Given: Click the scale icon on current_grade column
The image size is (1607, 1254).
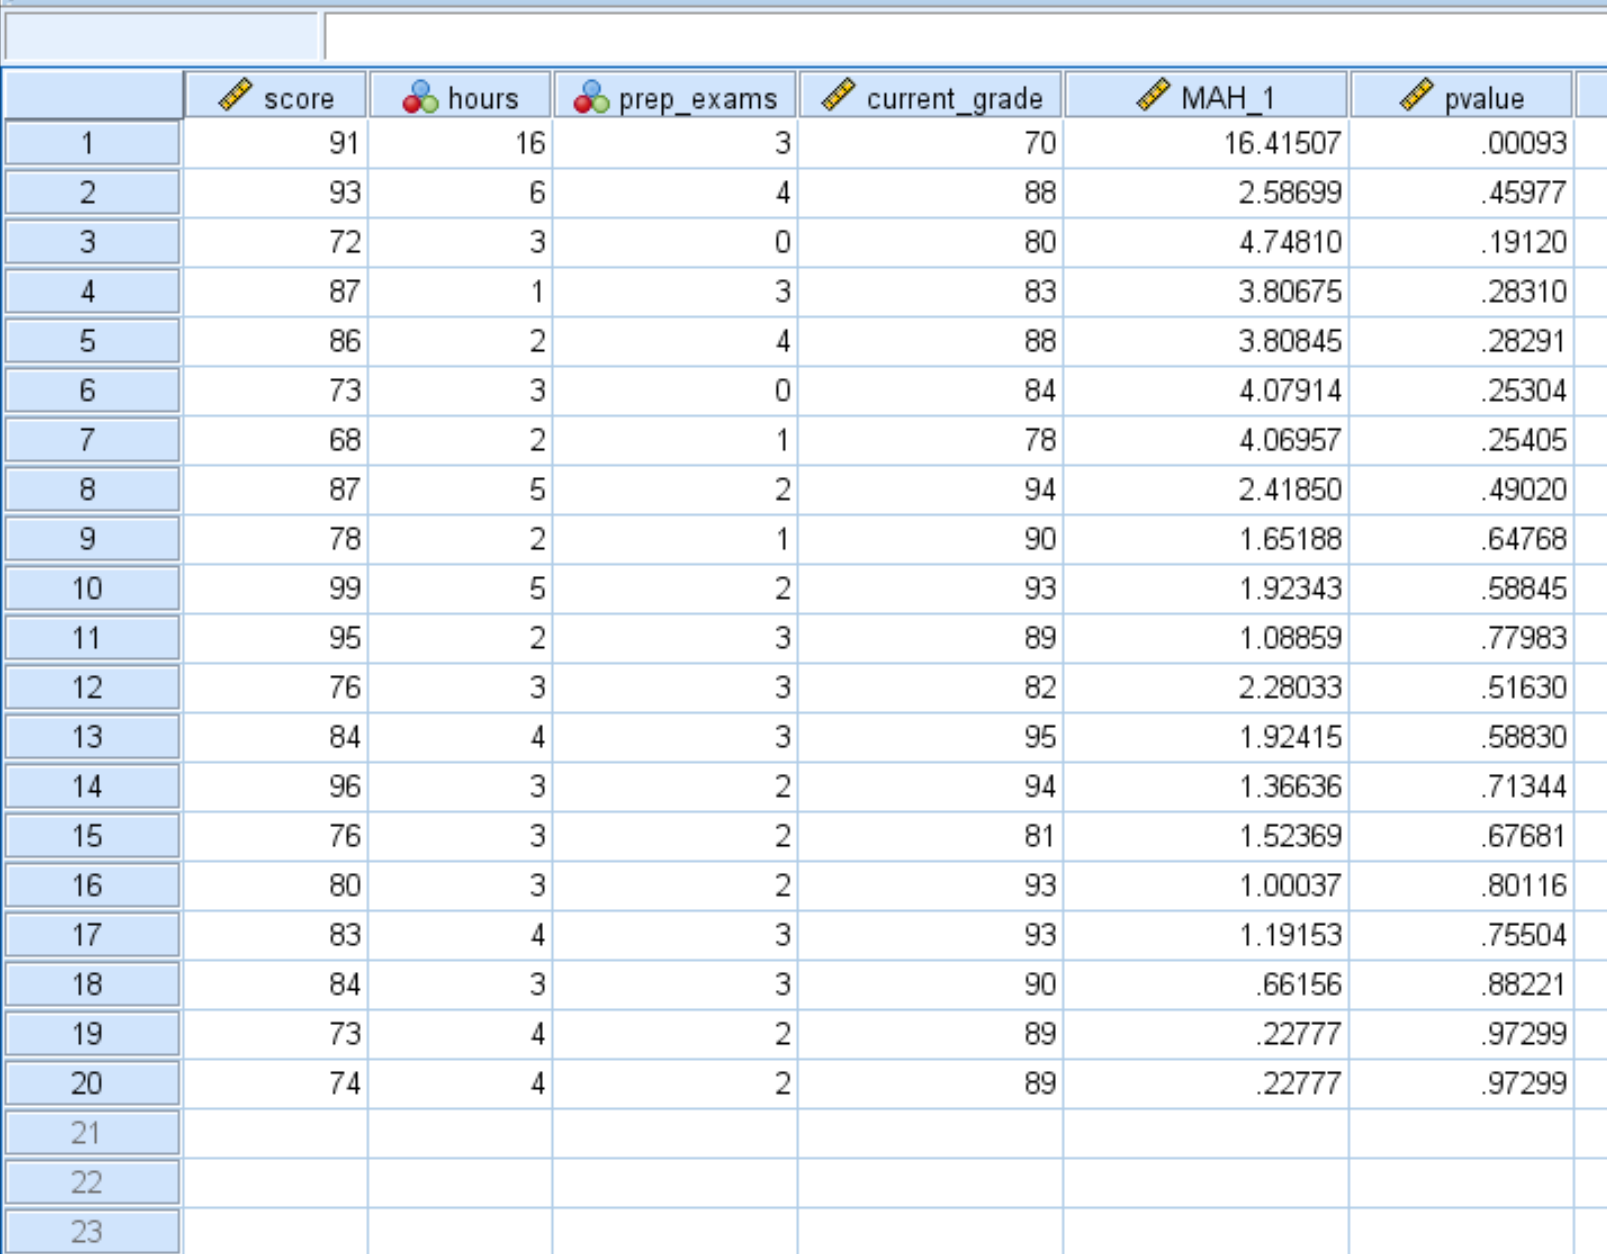Looking at the screenshot, I should [838, 95].
